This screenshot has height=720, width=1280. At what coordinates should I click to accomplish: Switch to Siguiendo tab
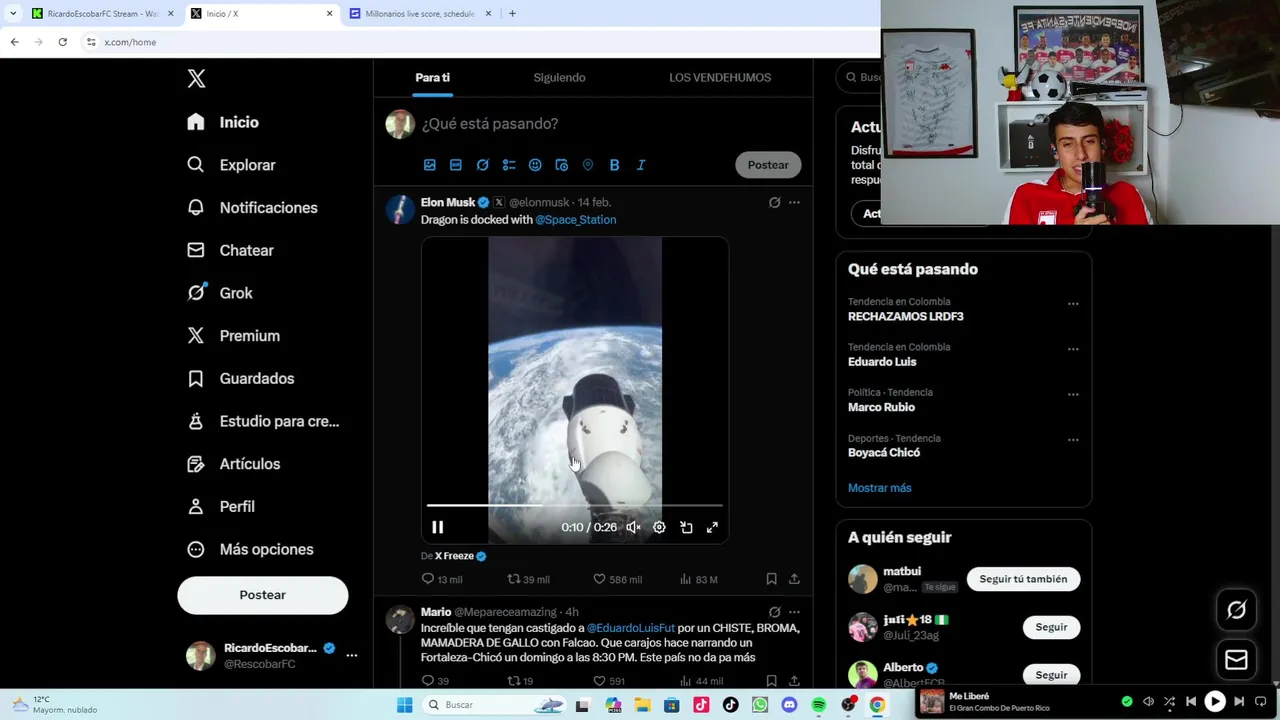point(559,77)
